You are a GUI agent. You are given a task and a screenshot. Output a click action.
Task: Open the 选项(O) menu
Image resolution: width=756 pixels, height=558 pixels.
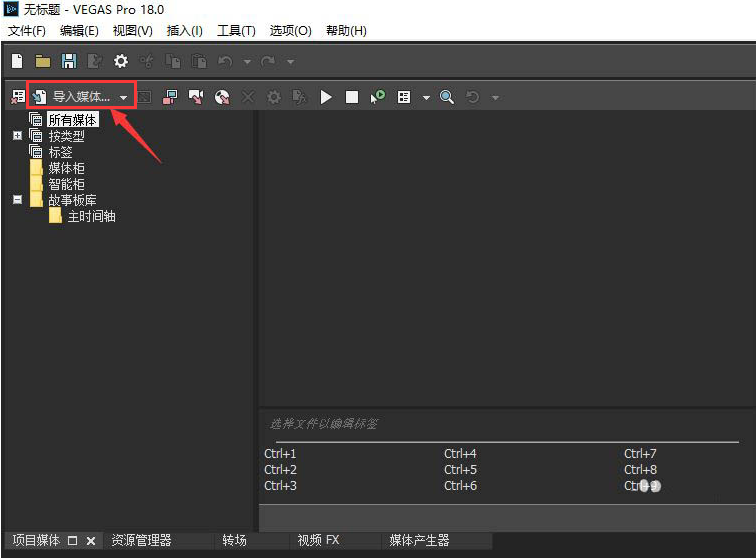[x=291, y=31]
